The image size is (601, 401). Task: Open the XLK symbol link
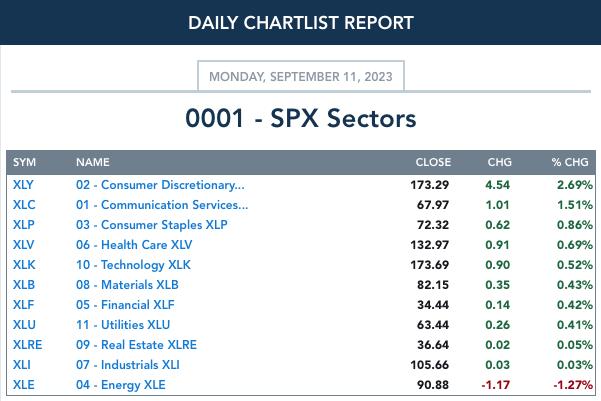(x=24, y=265)
